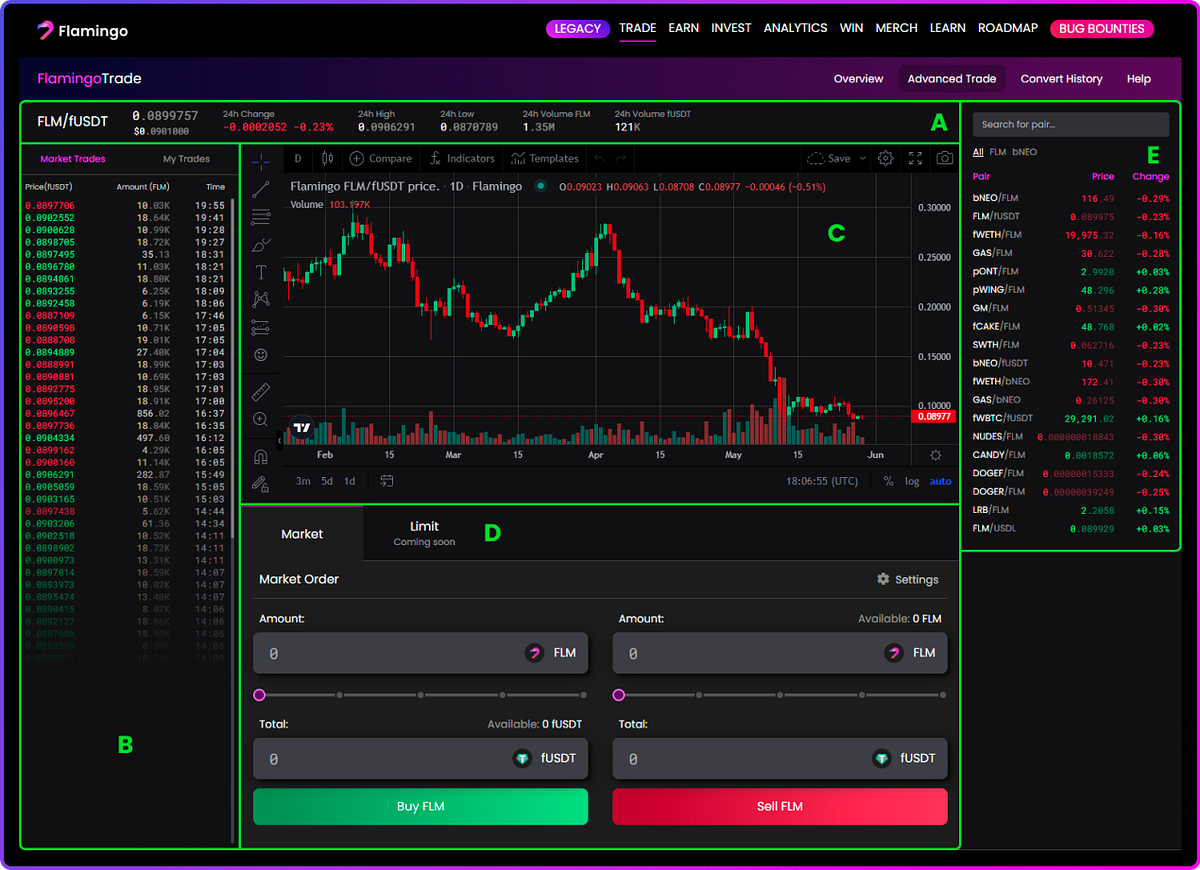Toggle log scale on the price axis
The height and width of the screenshot is (870, 1200).
(x=911, y=481)
